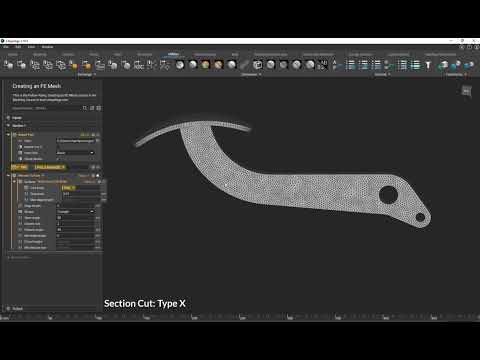
Task: Collapse the Import Part block
Action: coord(8,135)
